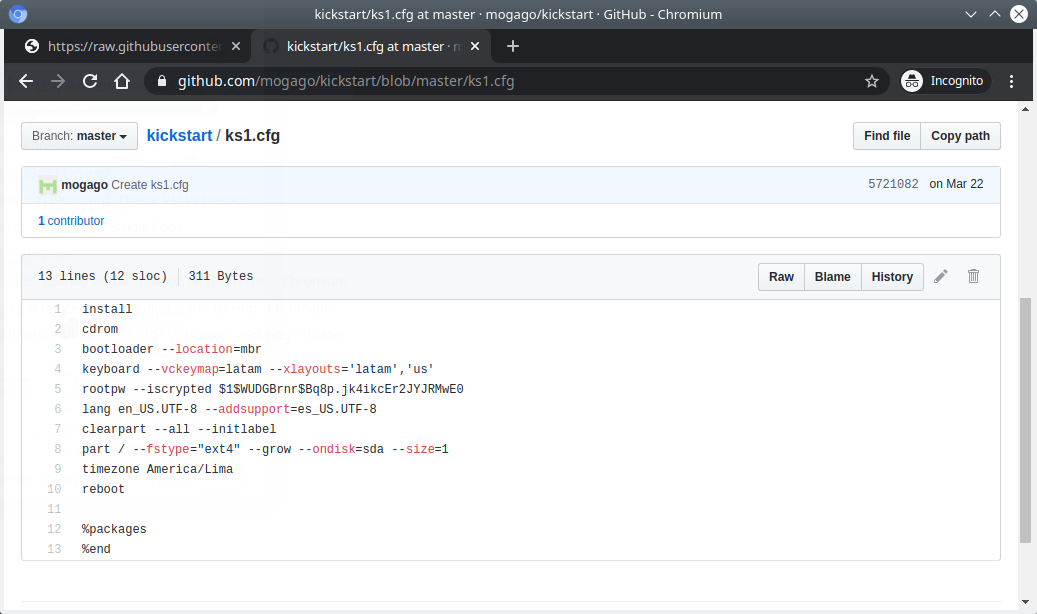Click the 'install' code line
The image size is (1037, 614).
point(107,309)
